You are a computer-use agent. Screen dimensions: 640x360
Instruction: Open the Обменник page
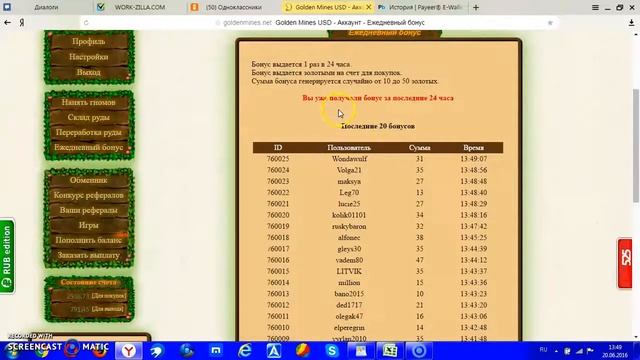coord(89,180)
